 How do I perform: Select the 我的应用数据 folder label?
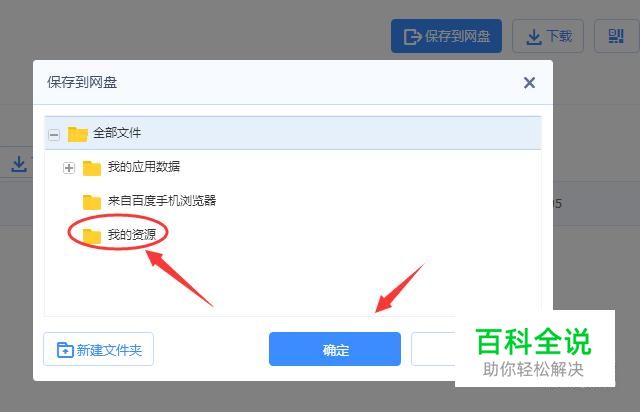click(144, 167)
